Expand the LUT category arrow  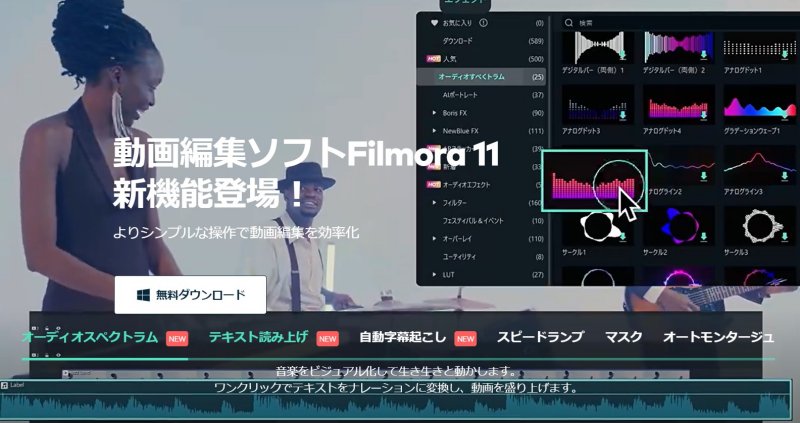(x=434, y=275)
